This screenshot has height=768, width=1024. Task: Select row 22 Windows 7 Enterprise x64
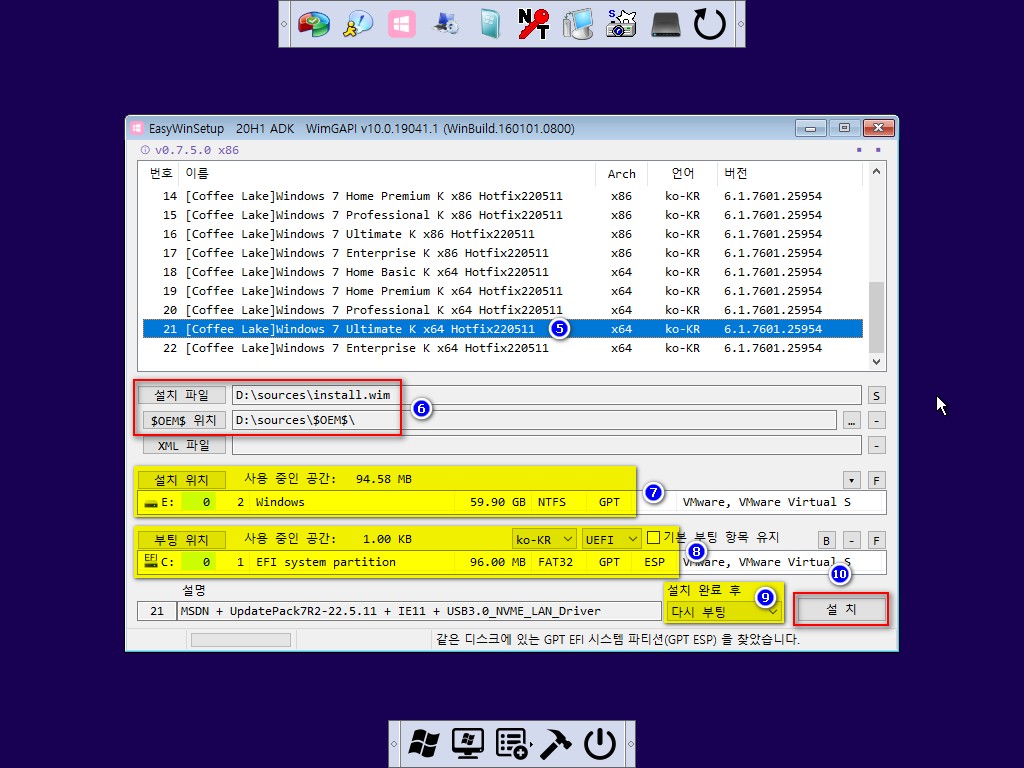click(x=503, y=348)
